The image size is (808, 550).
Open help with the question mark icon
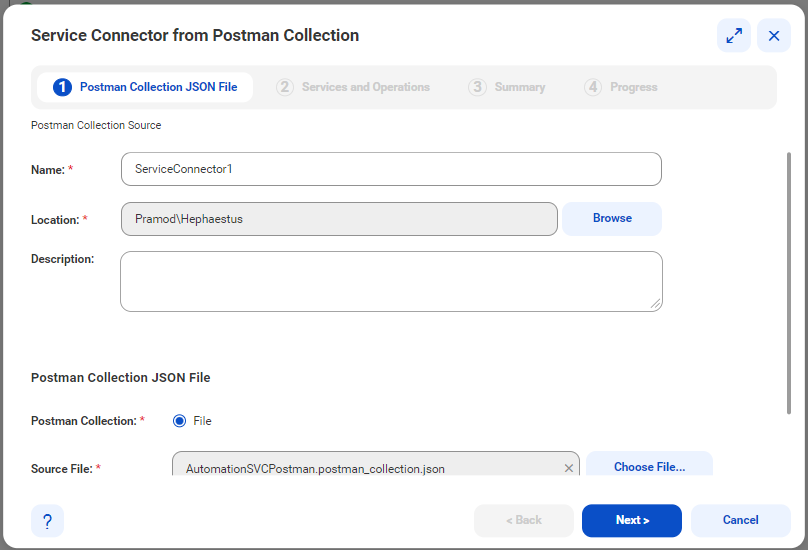(x=47, y=521)
